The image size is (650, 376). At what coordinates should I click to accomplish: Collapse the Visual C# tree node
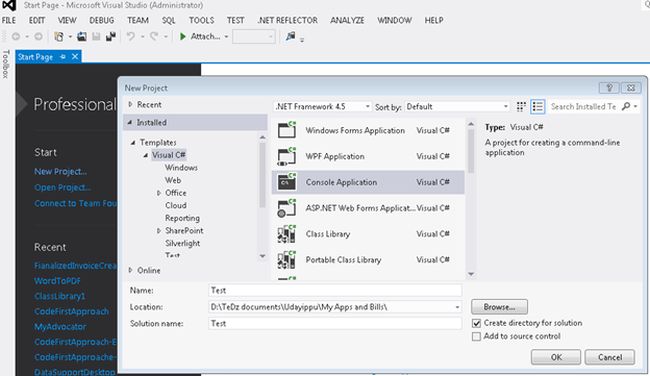pos(146,155)
